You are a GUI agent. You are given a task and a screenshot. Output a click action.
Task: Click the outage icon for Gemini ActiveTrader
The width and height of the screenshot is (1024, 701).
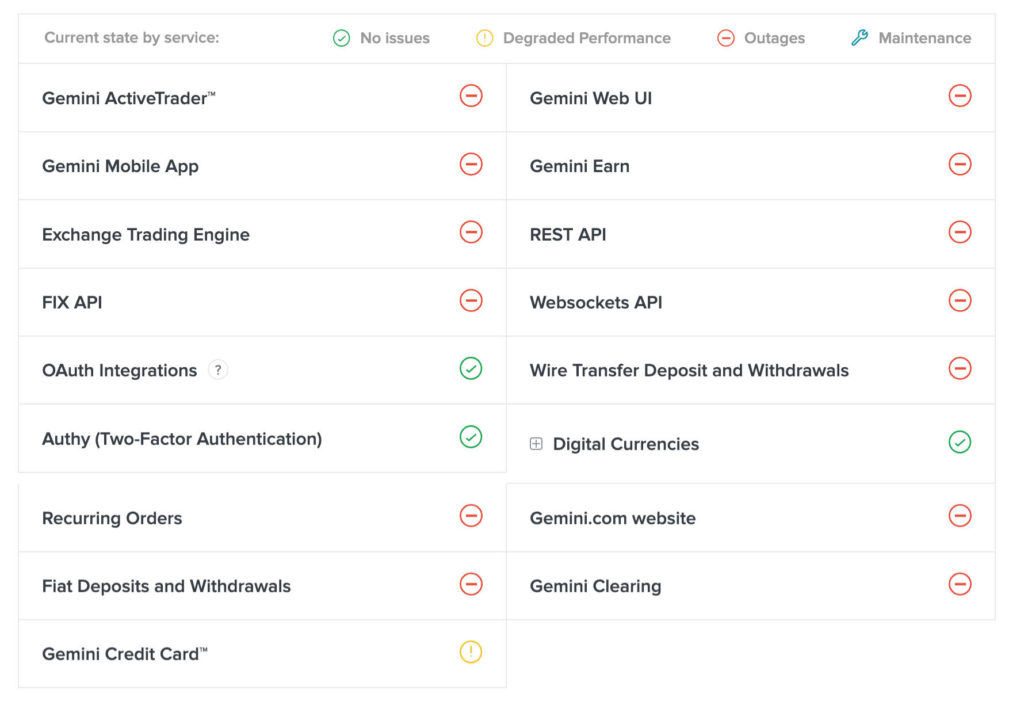click(471, 96)
